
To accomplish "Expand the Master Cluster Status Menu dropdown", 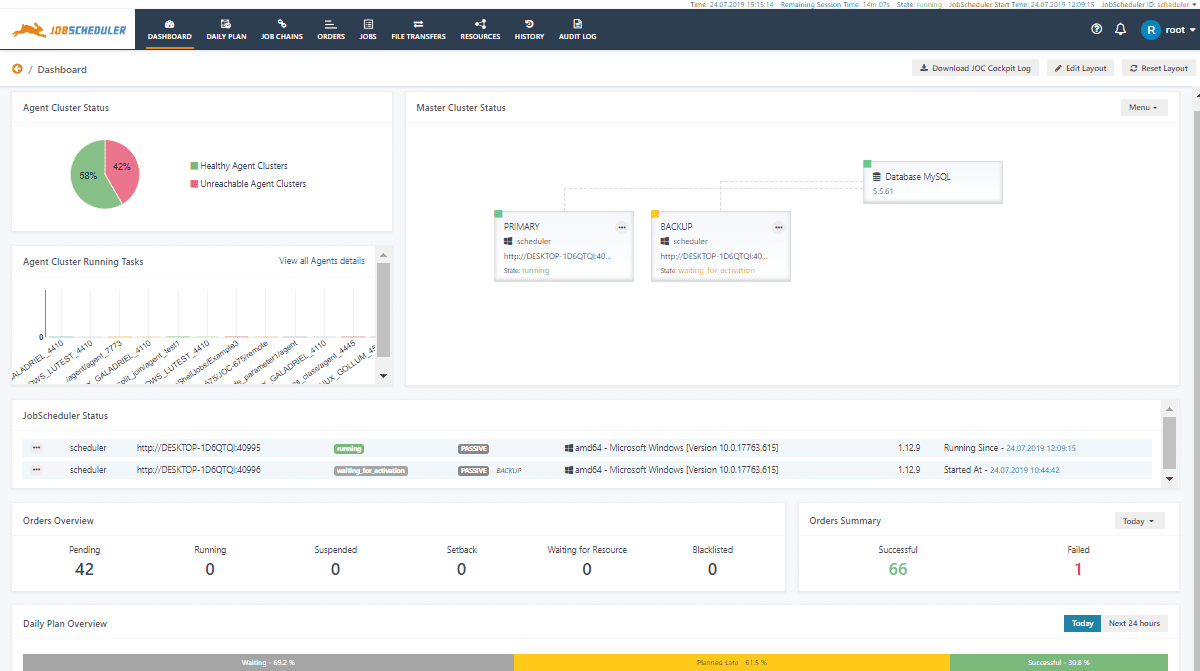I will coord(1143,107).
